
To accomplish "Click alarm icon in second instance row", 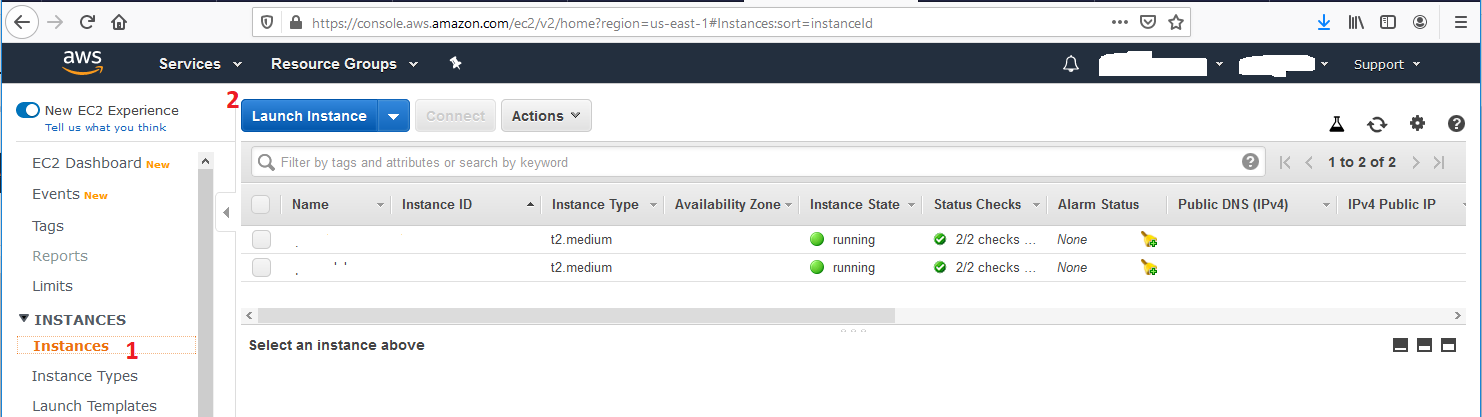I will [x=1149, y=267].
